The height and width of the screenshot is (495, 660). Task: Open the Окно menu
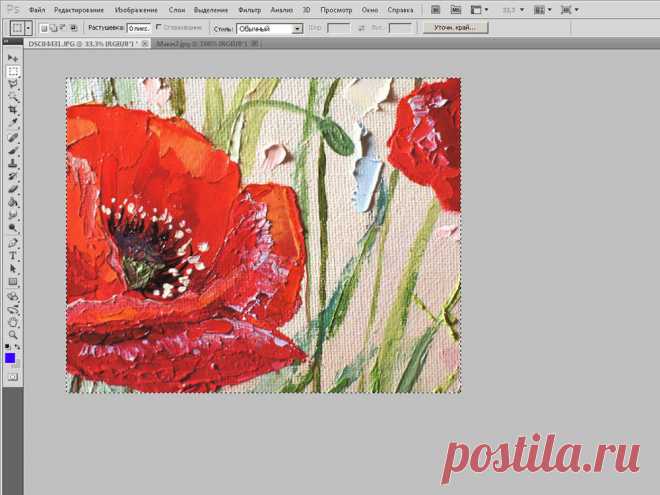tap(370, 9)
